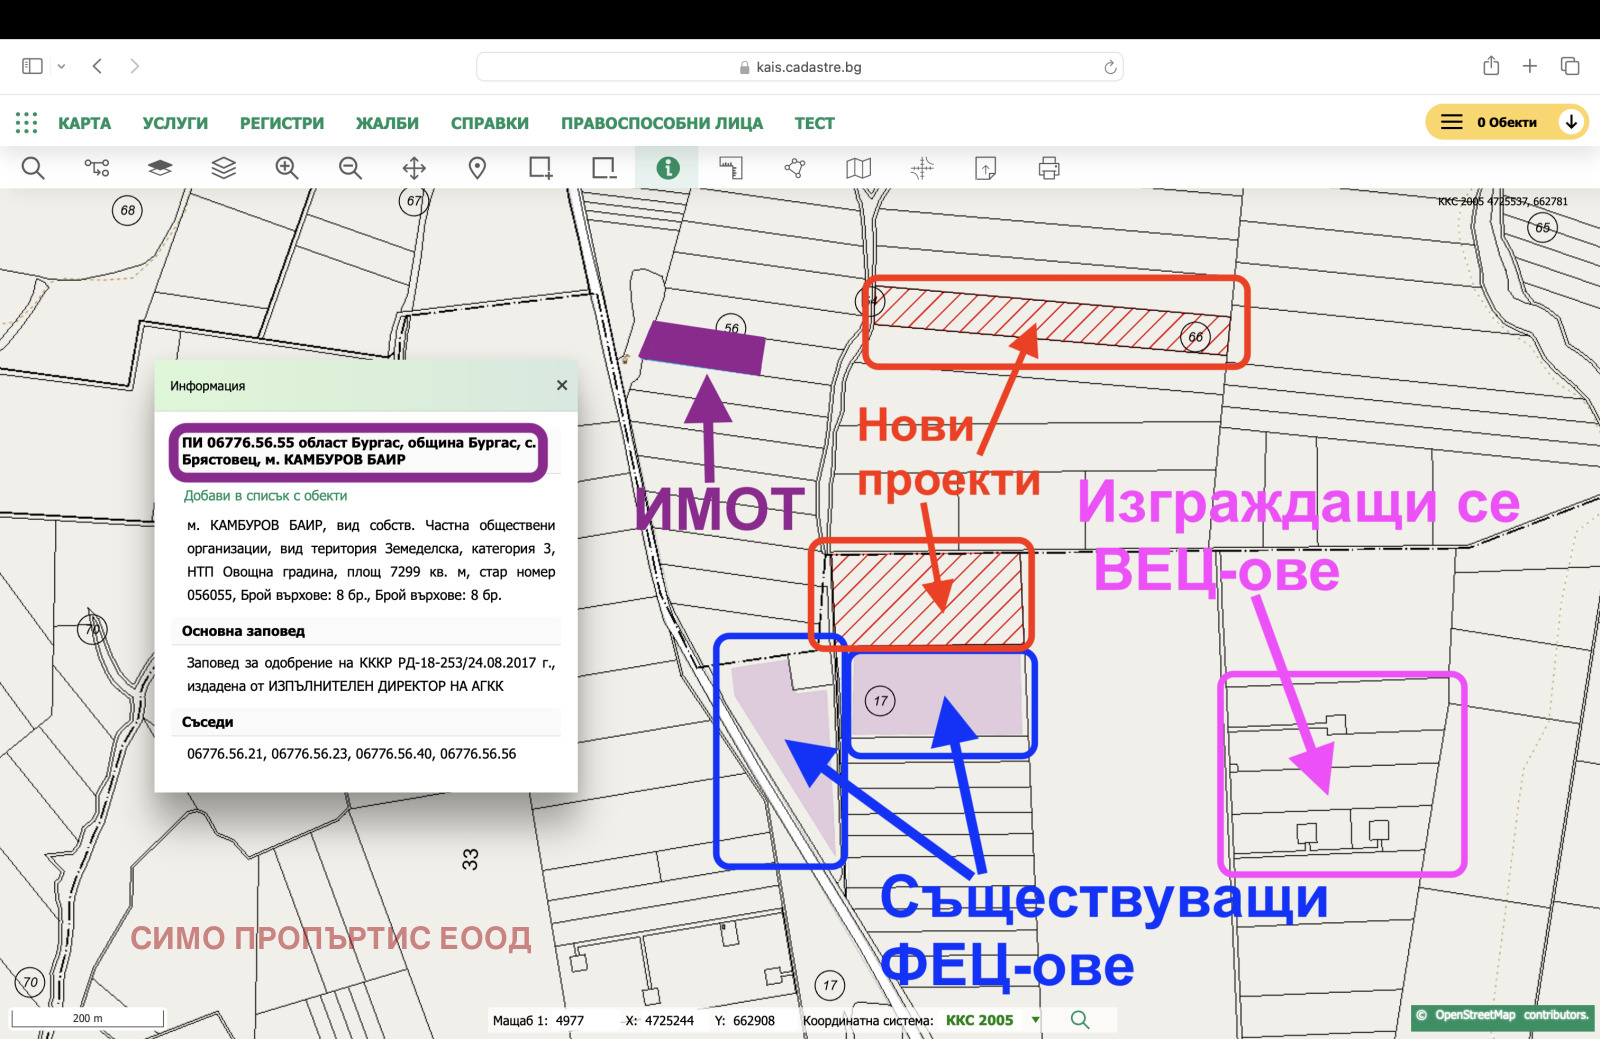The width and height of the screenshot is (1600, 1039).
Task: Select the zoom in tool
Action: pos(287,168)
